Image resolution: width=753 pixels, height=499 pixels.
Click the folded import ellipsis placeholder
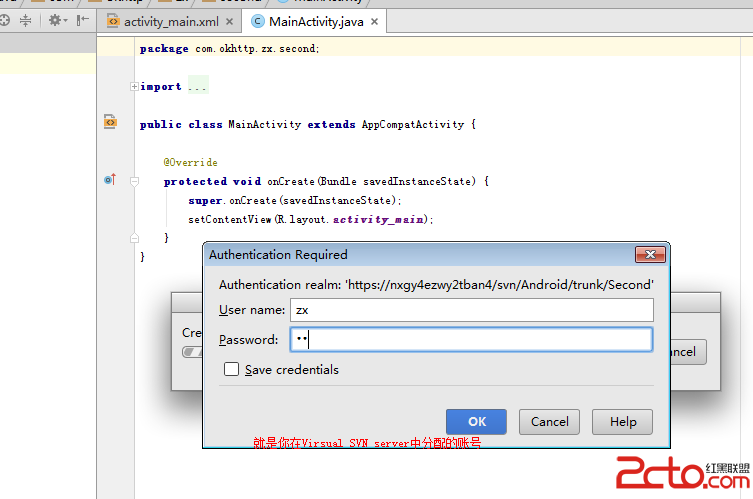click(198, 87)
